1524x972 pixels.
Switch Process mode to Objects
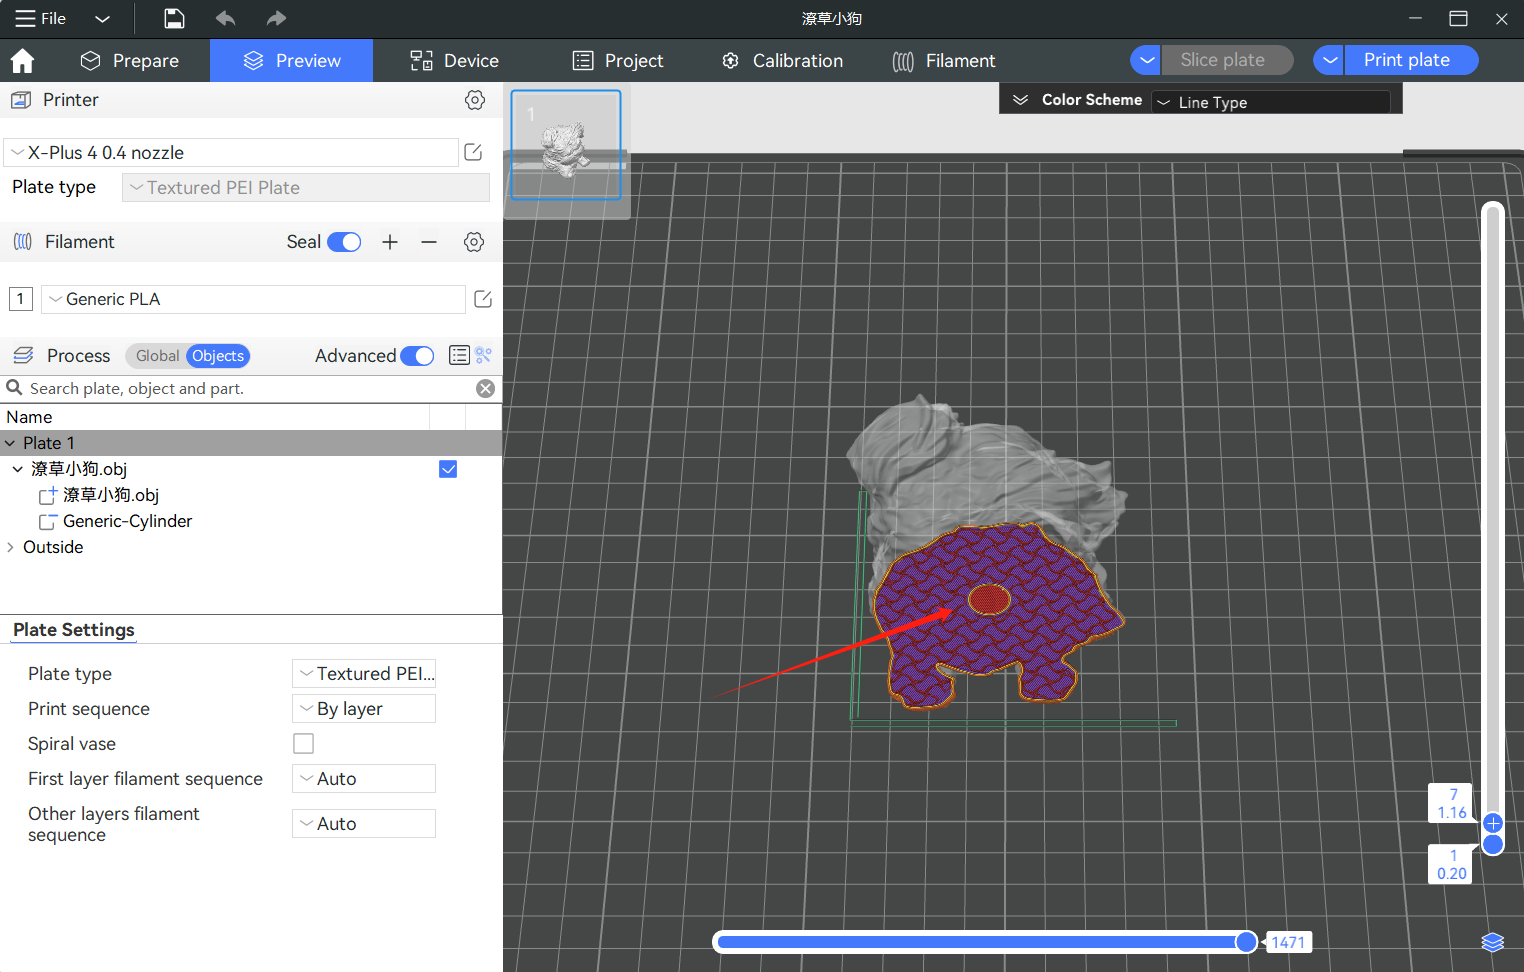pyautogui.click(x=218, y=356)
